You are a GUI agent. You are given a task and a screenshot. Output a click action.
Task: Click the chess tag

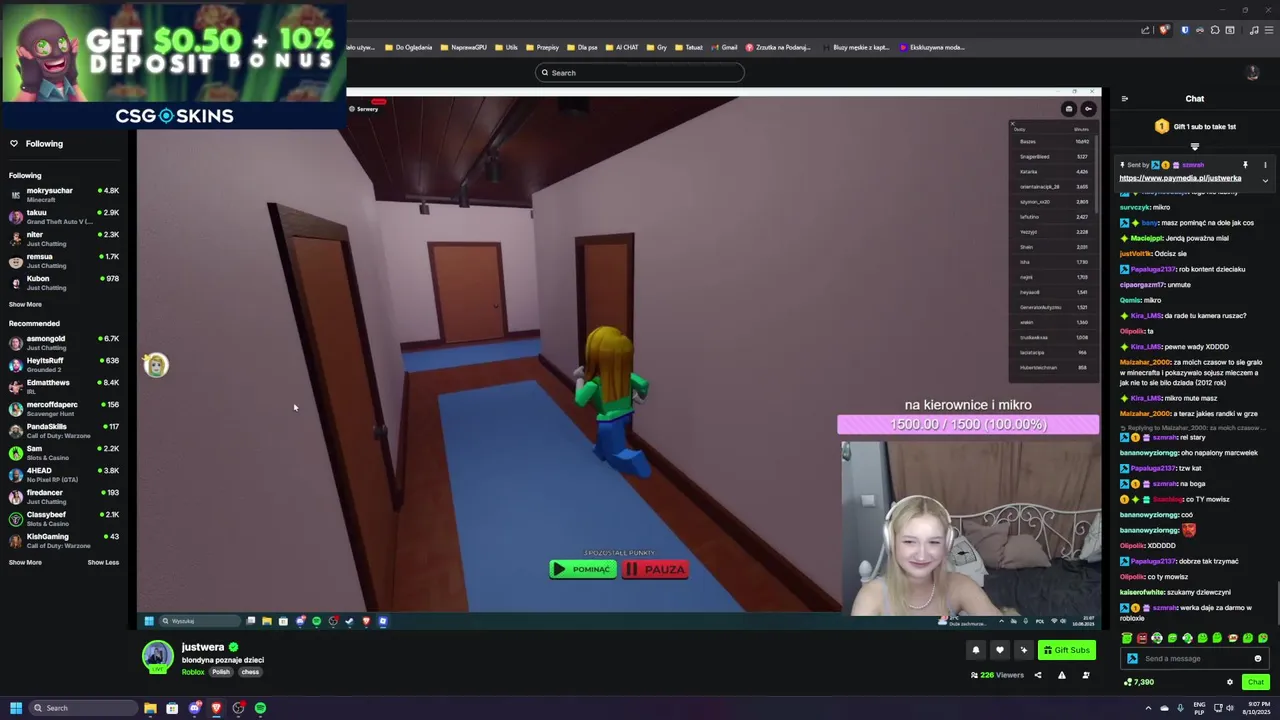tap(250, 672)
